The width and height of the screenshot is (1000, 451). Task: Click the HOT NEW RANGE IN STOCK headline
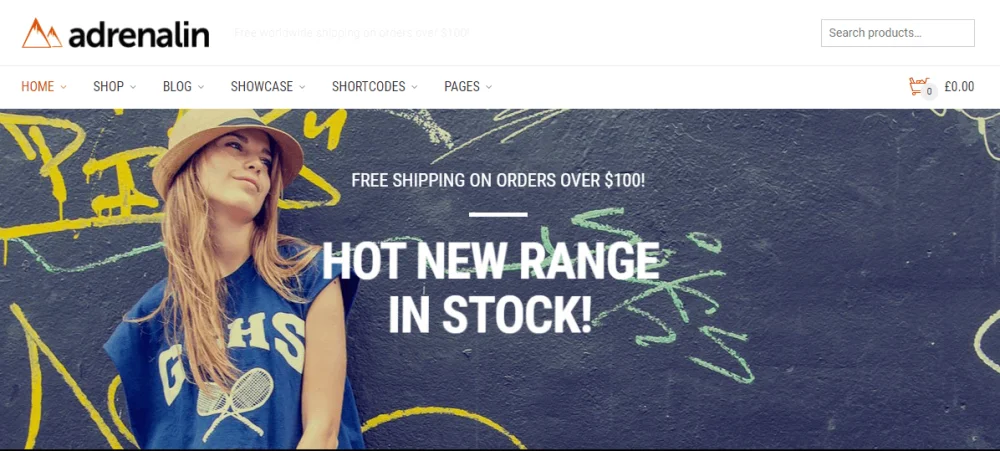(490, 289)
